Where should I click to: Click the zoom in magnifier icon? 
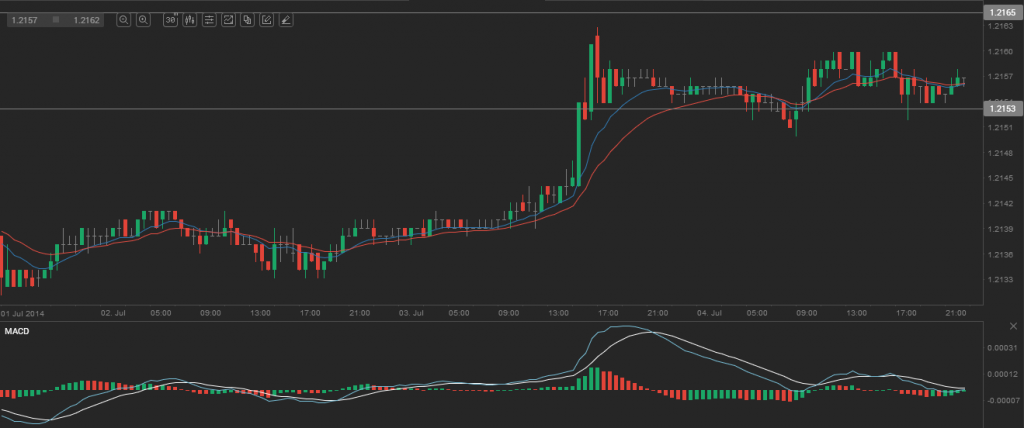click(143, 20)
